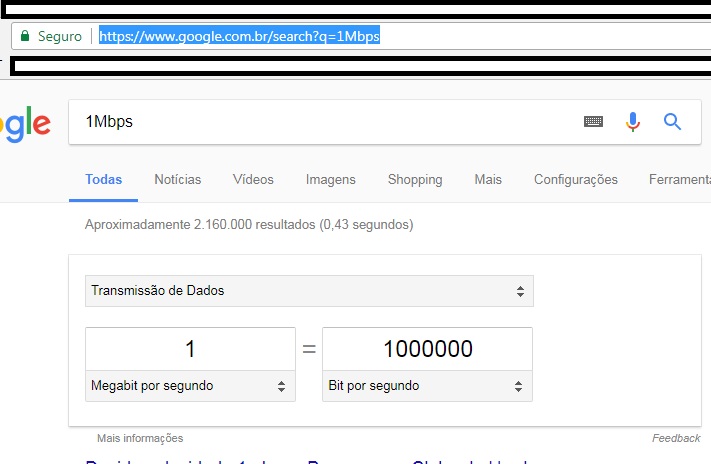Open the Vídeos tab
This screenshot has width=711, height=464.
253,180
